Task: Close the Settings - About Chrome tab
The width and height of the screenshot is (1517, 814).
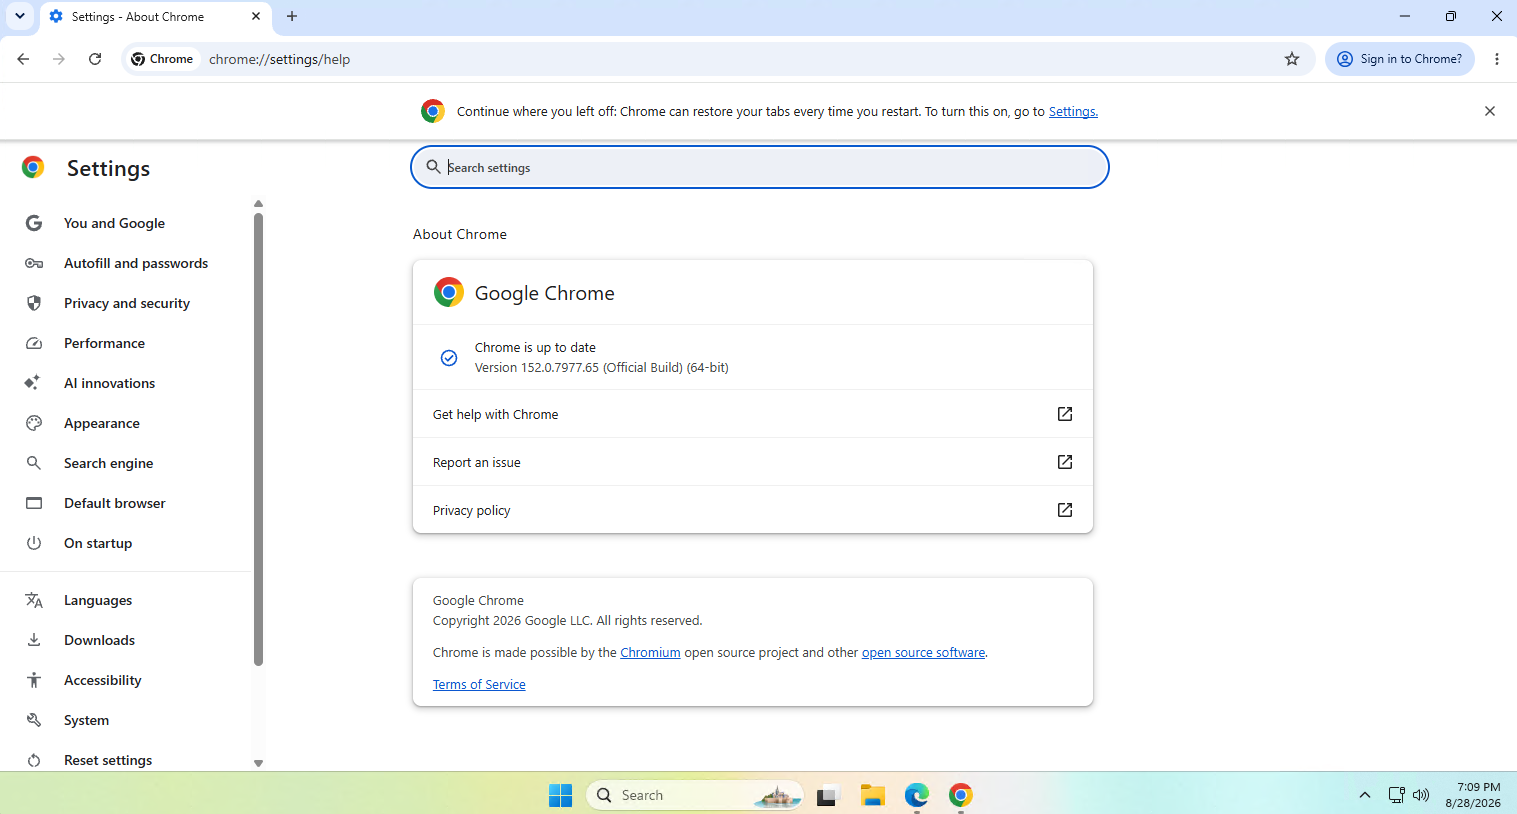Action: pyautogui.click(x=256, y=16)
